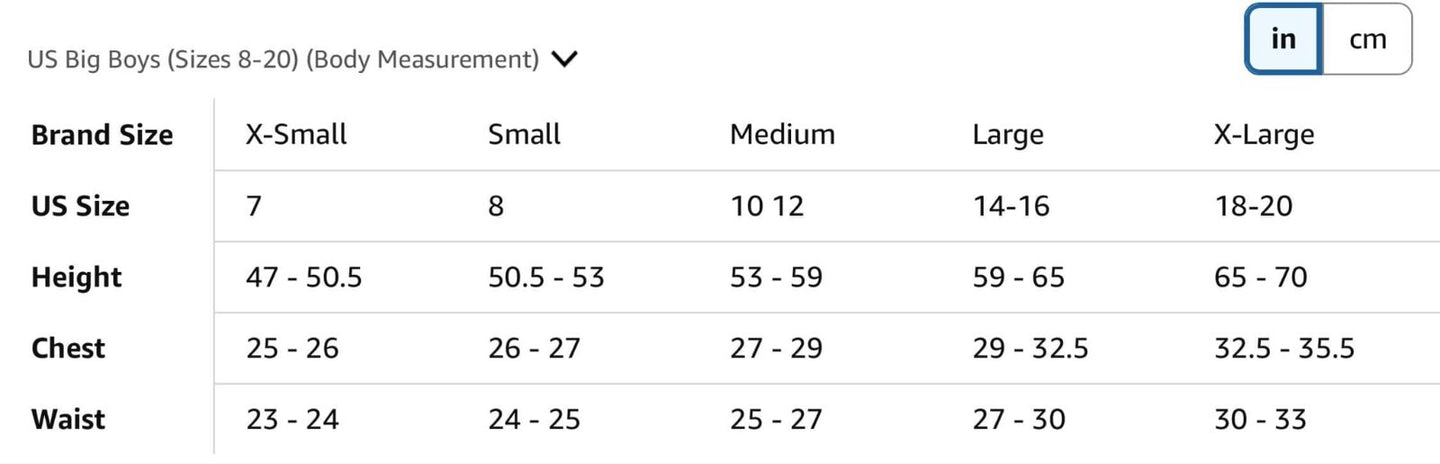Select the Brand Size row header
Screen dimensions: 1440x464
102,135
